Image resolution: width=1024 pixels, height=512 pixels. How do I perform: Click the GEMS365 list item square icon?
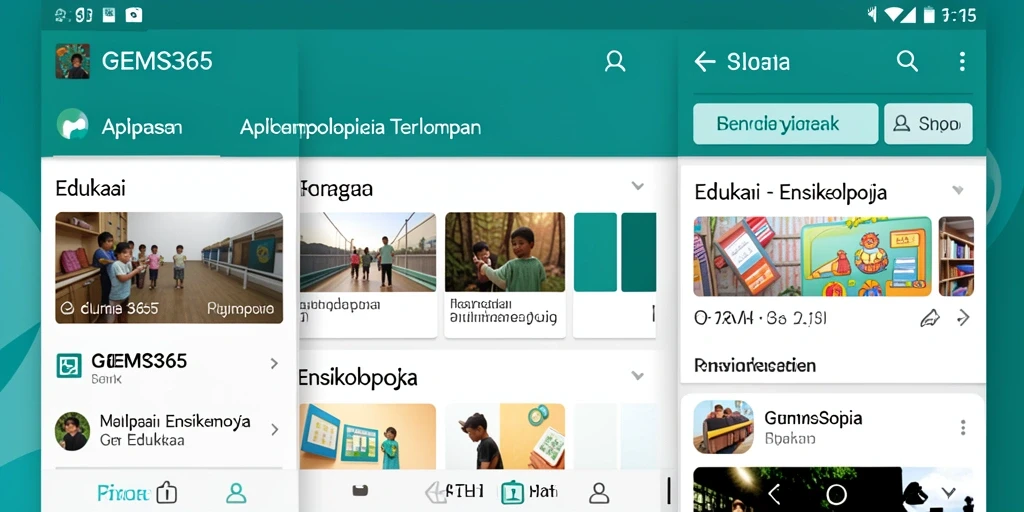point(69,366)
